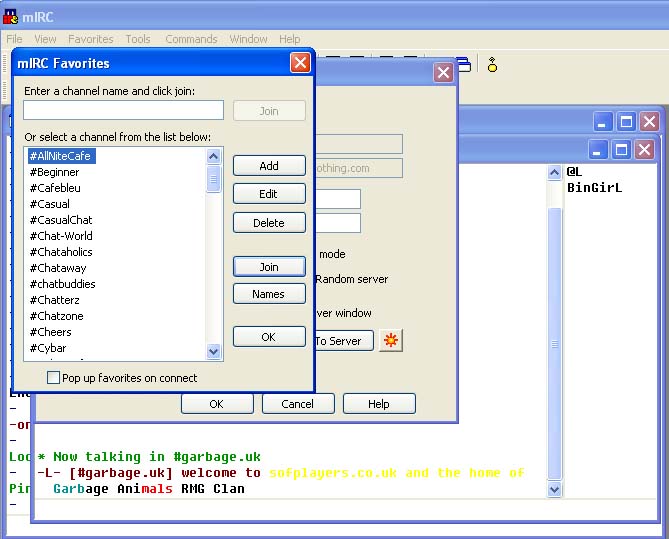Viewport: 669px width, 539px height.
Task: Select #Chat-World in the channel list
Action: point(61,236)
